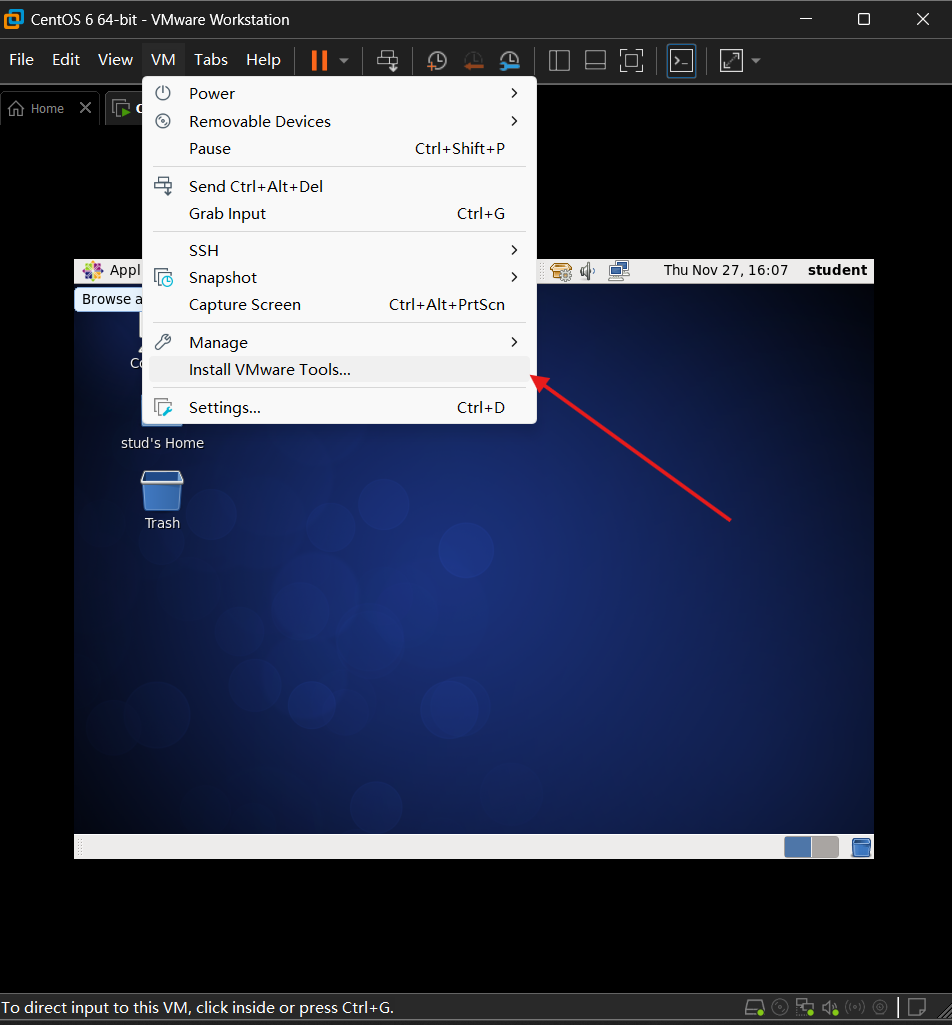
Task: Toggle the thumbnail bar panel icon
Action: 595,61
